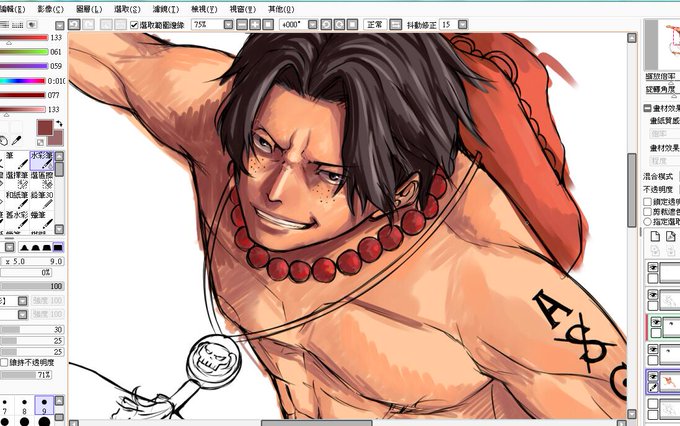Click the zoom in plus button
The image size is (680, 426).
pos(255,25)
